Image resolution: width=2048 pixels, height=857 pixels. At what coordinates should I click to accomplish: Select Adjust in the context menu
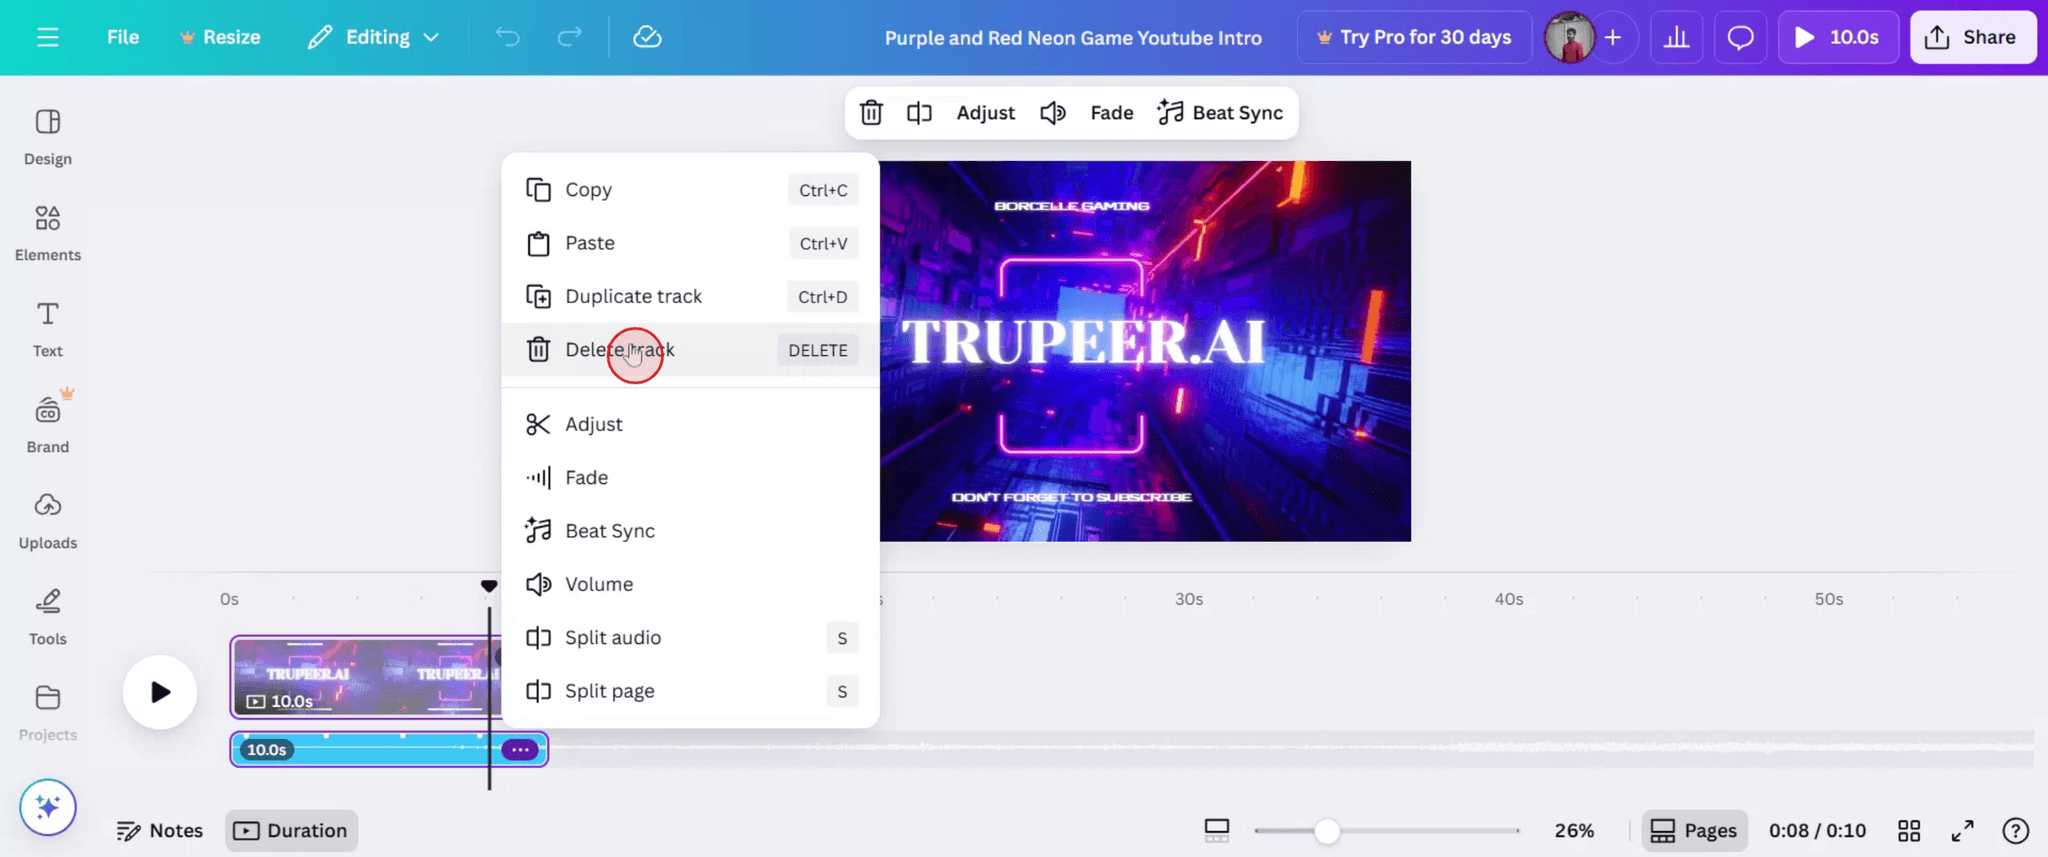(690, 424)
